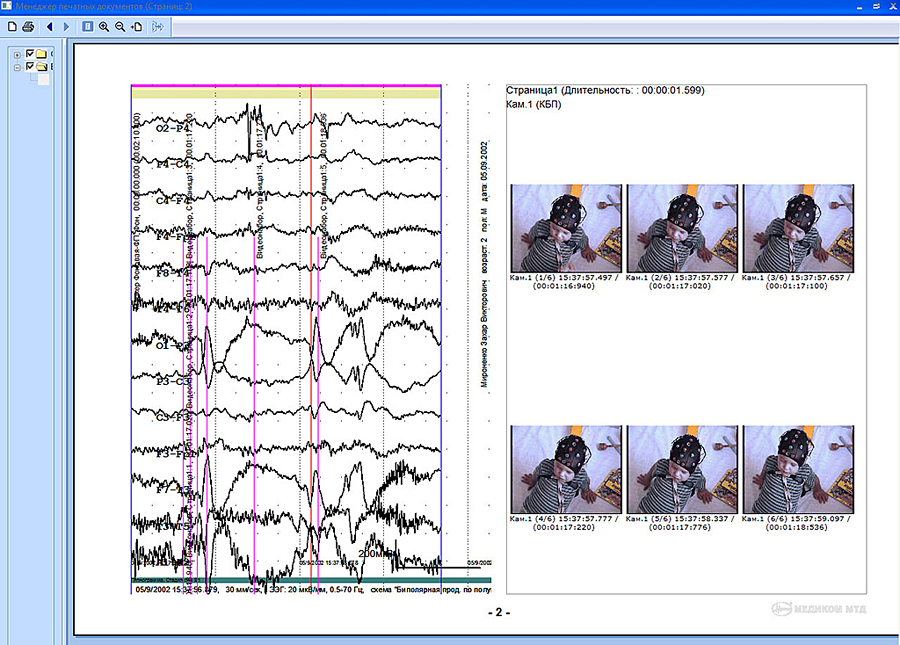900x645 pixels.
Task: Click the new blank document icon
Action: pos(12,25)
